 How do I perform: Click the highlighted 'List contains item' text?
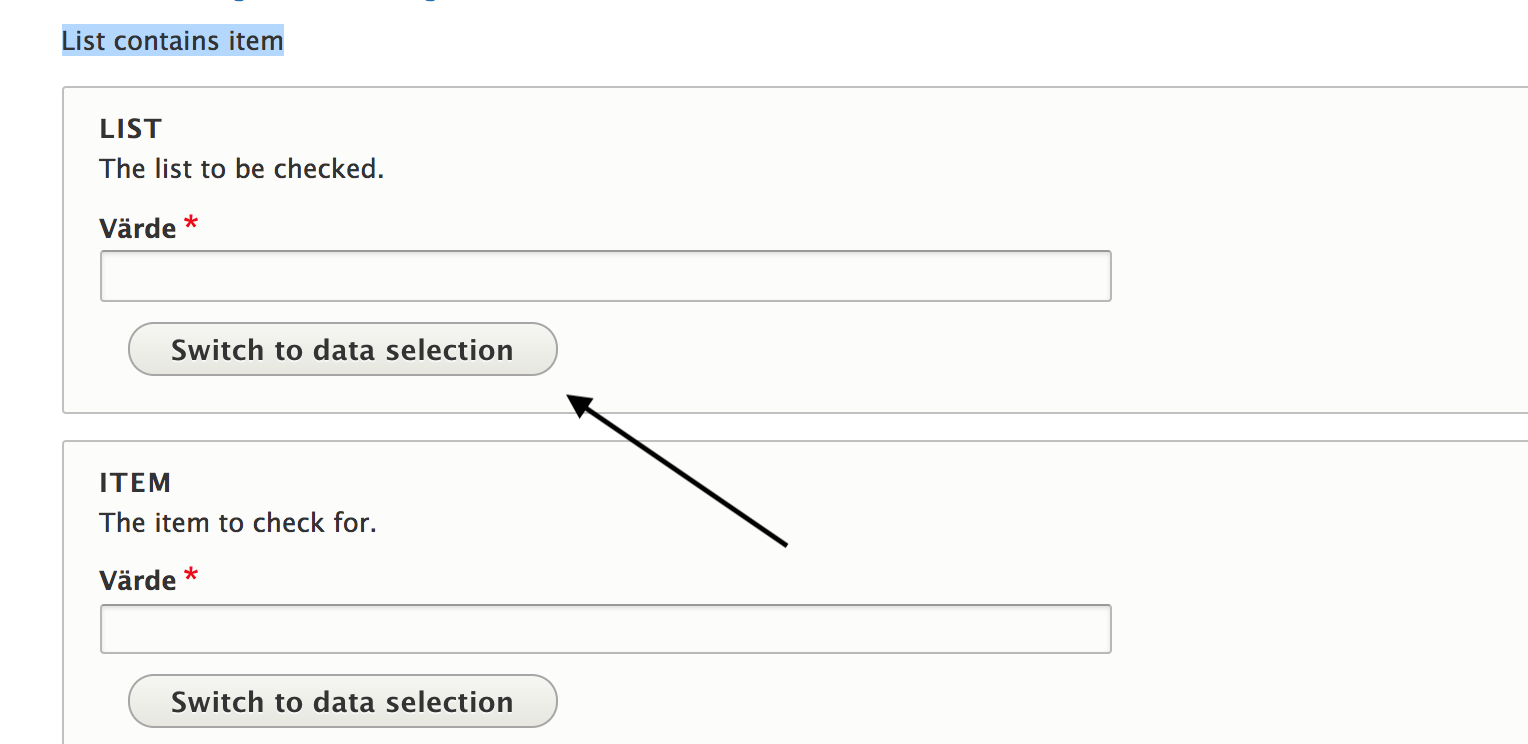173,41
